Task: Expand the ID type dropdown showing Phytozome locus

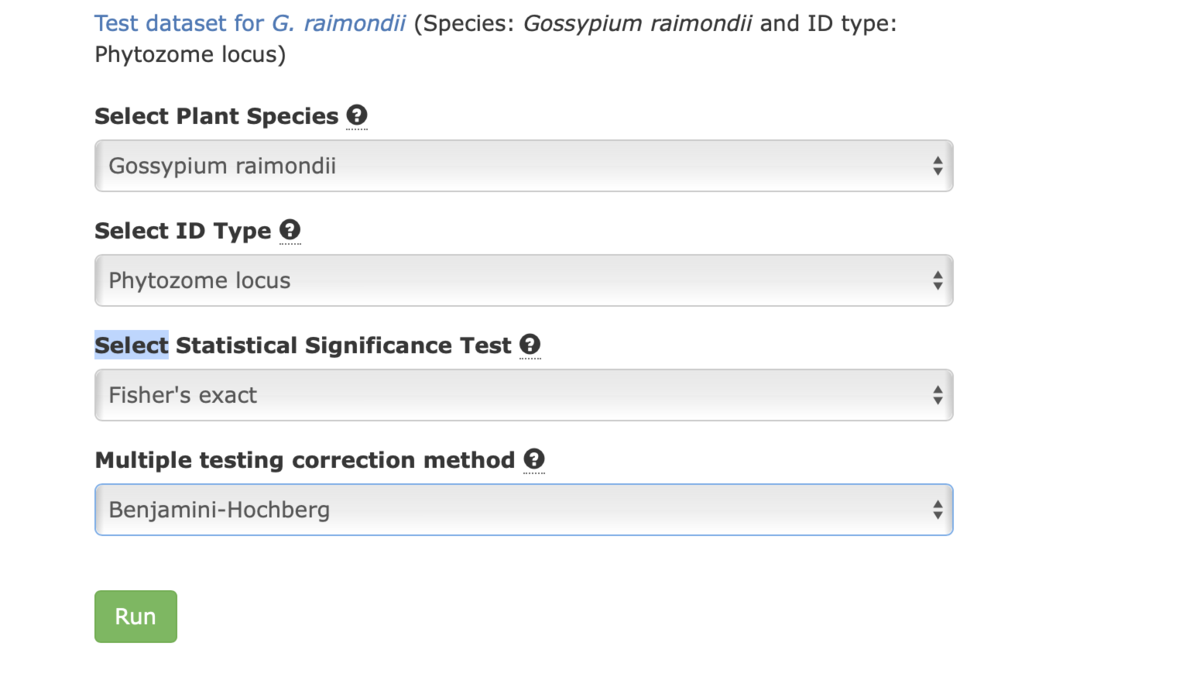Action: (524, 281)
